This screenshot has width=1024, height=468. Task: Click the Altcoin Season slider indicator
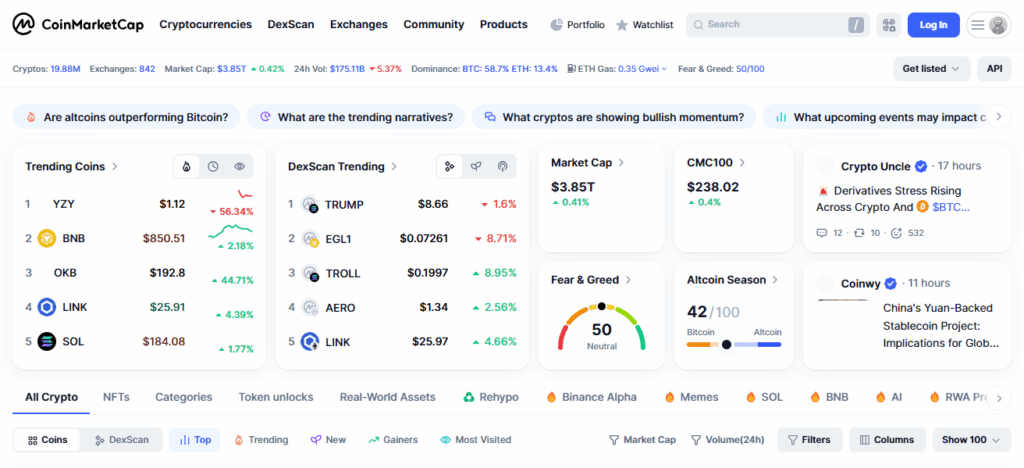(x=726, y=344)
